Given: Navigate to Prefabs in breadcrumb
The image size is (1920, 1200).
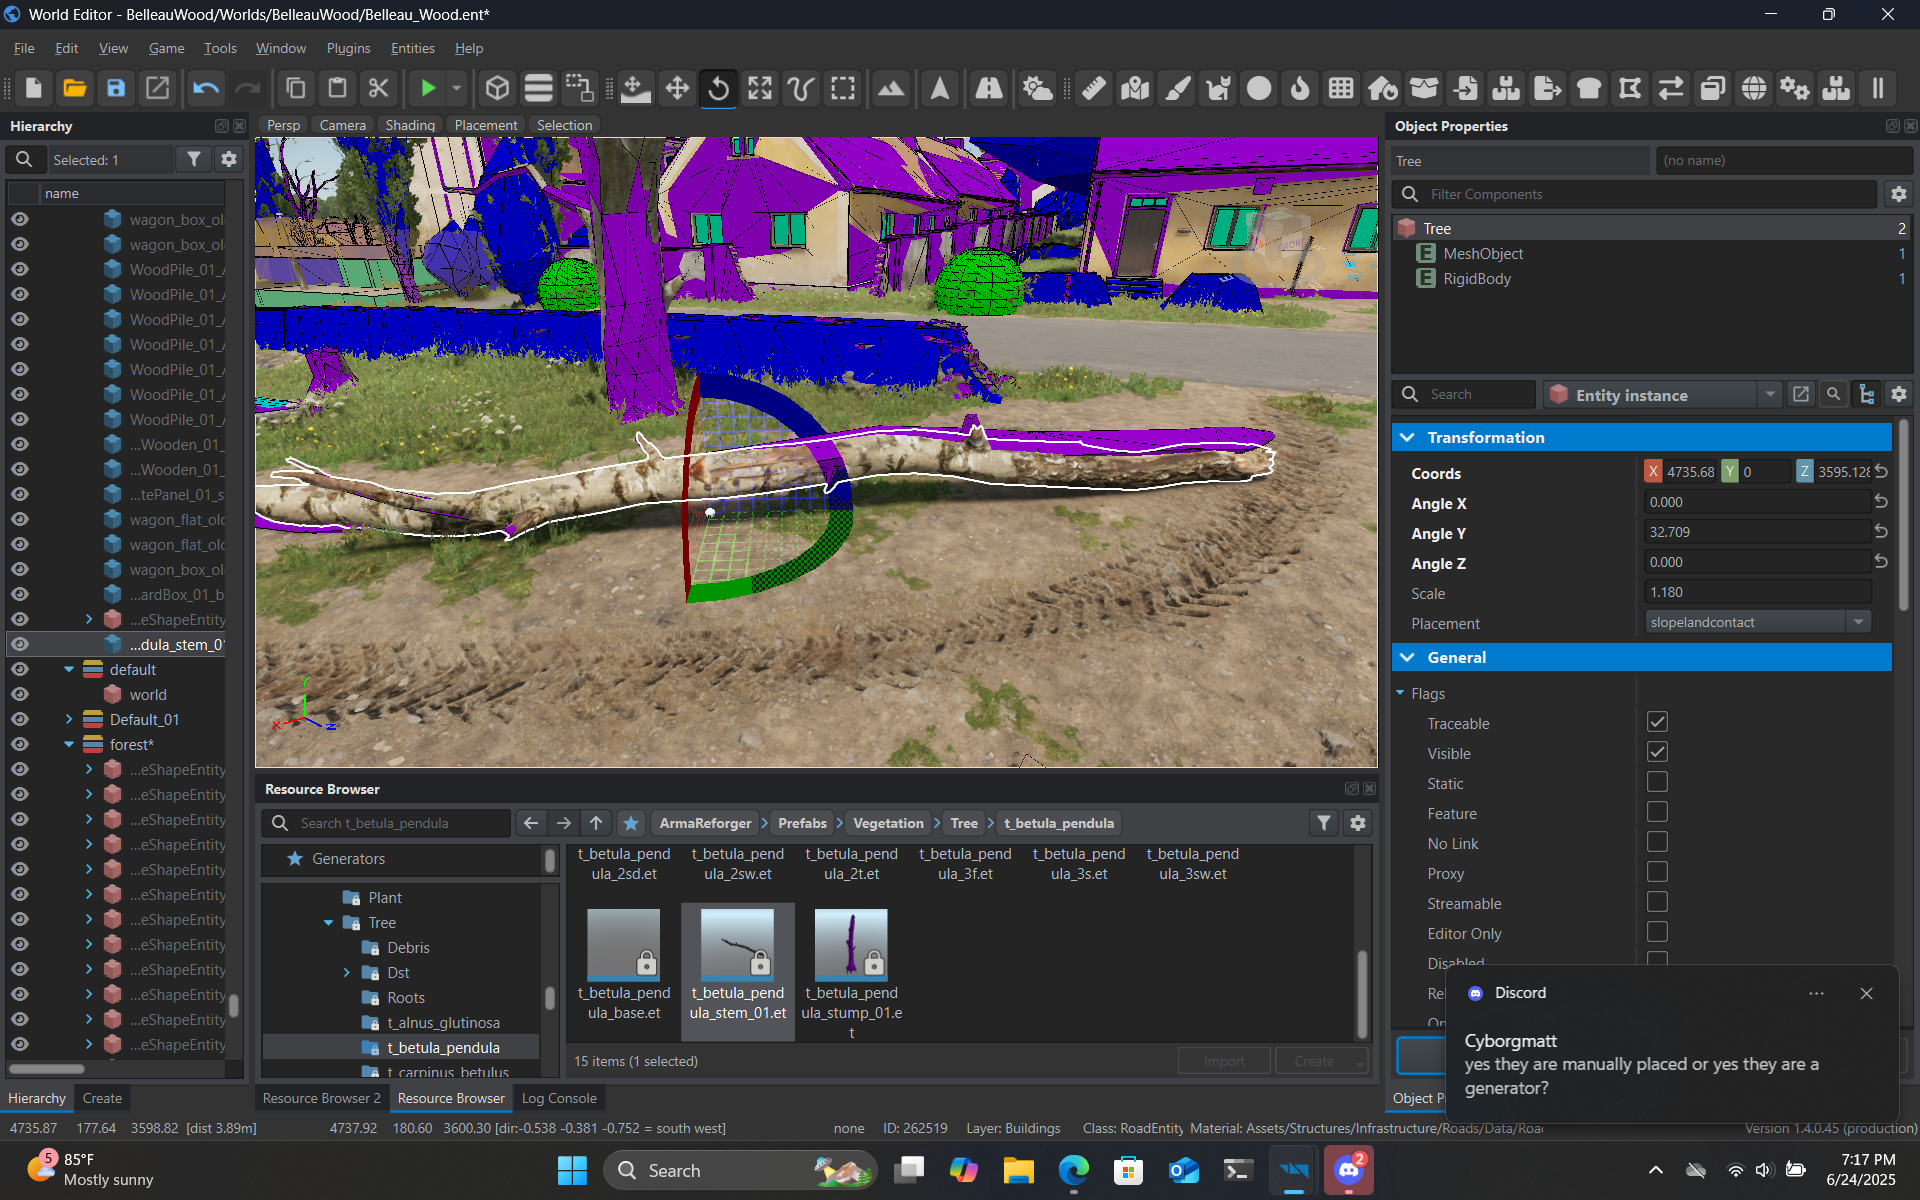Looking at the screenshot, I should point(802,823).
